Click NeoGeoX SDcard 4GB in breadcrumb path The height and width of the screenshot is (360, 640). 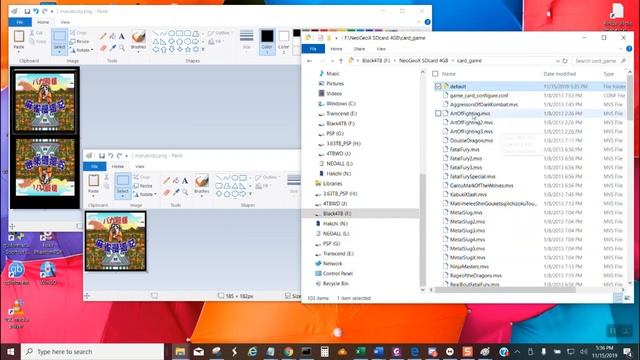coord(423,61)
